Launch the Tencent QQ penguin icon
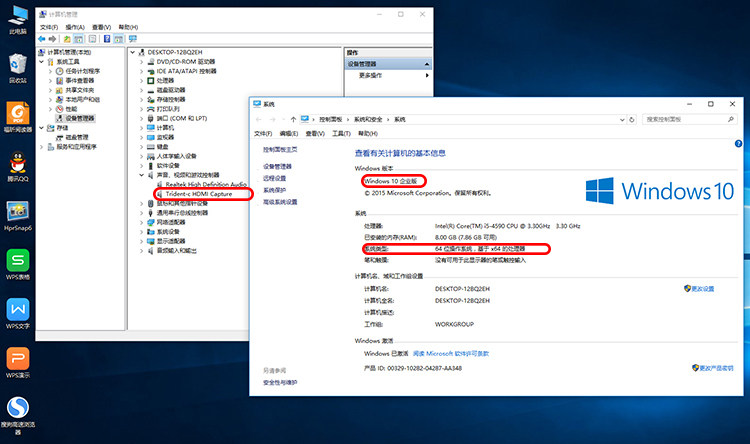Viewport: 750px width, 444px height. click(18, 166)
